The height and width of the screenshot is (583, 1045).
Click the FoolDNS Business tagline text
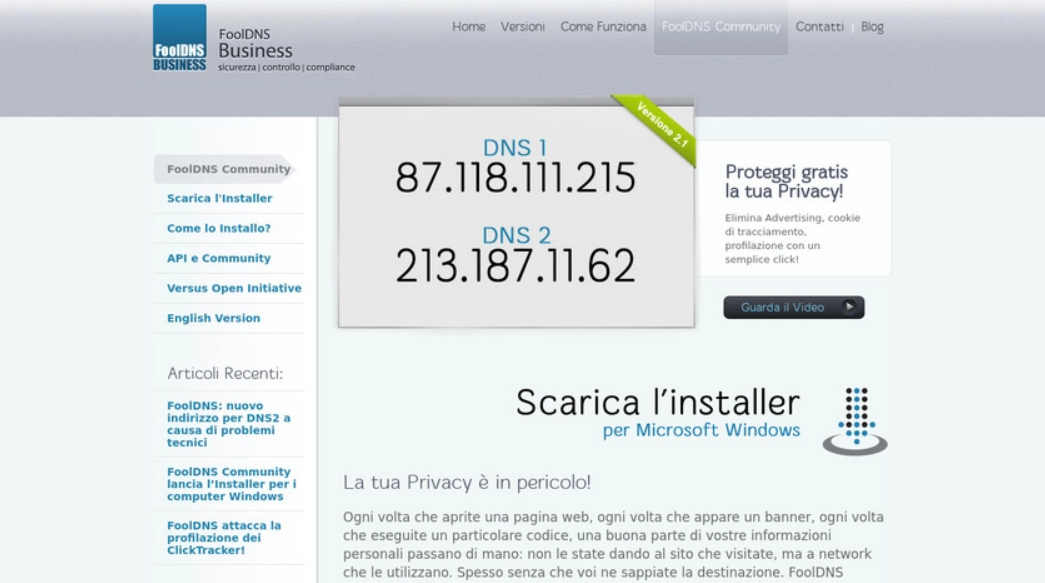point(287,67)
